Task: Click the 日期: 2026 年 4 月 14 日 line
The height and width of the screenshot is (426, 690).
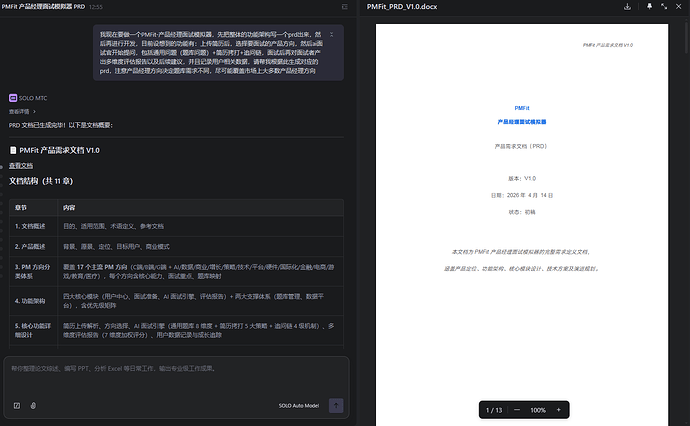Action: click(x=522, y=195)
